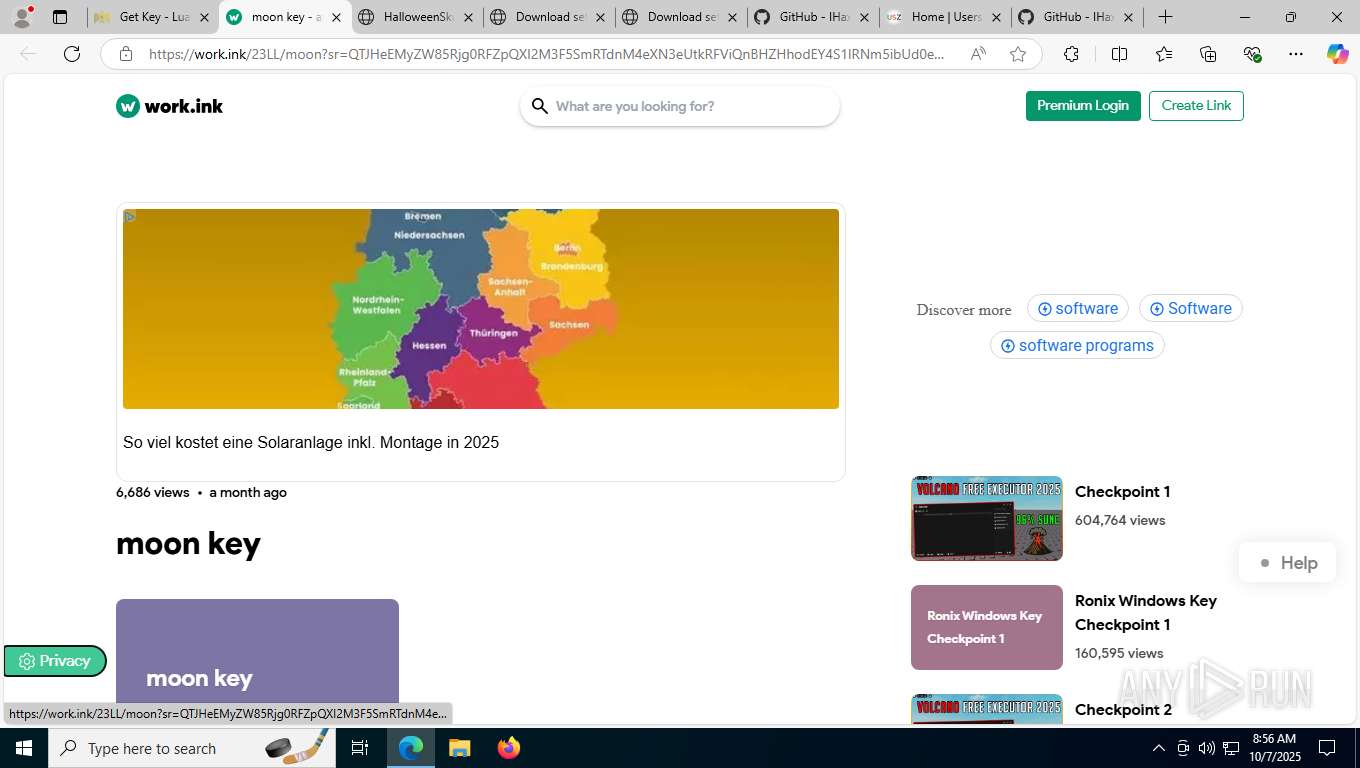View site information lock icon
1360x768 pixels.
point(126,54)
